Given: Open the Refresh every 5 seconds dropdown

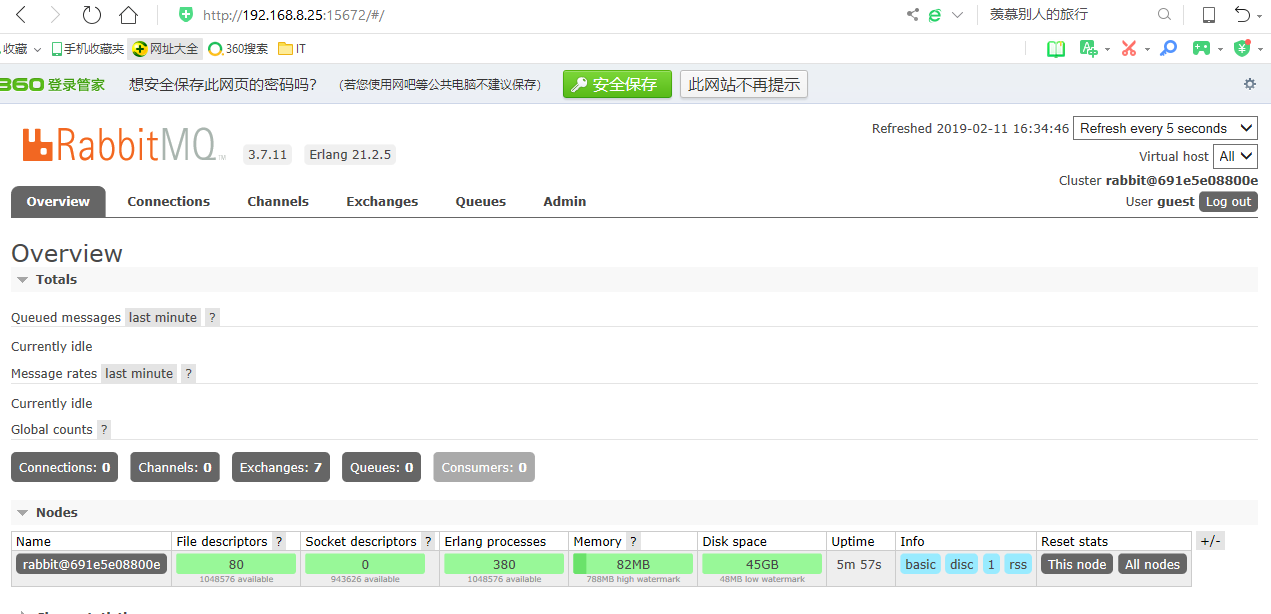Looking at the screenshot, I should (x=1165, y=128).
